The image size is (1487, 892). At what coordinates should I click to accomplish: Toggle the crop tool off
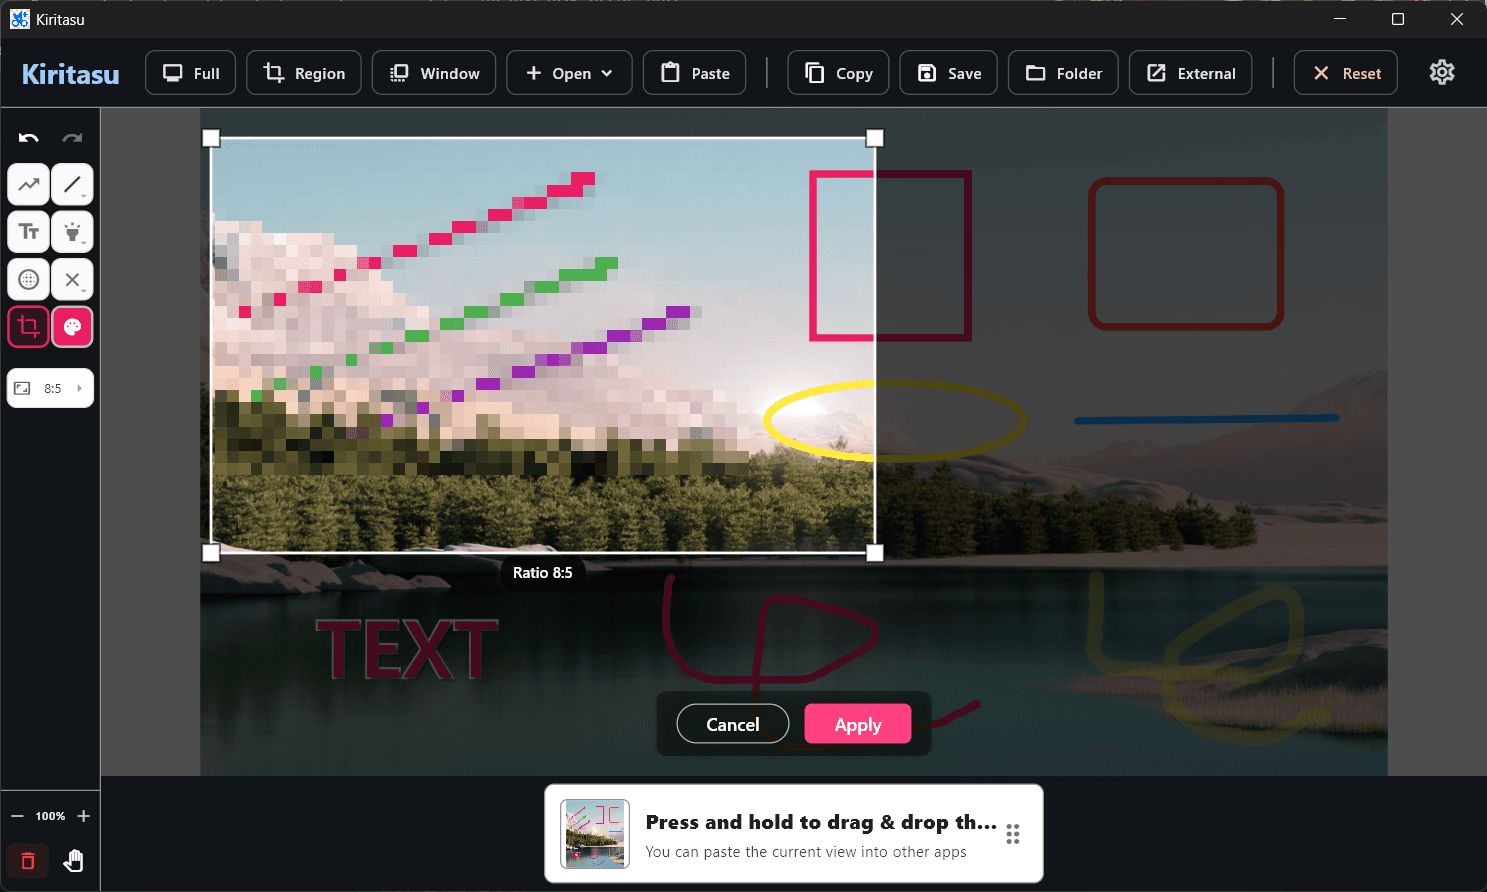pos(29,327)
